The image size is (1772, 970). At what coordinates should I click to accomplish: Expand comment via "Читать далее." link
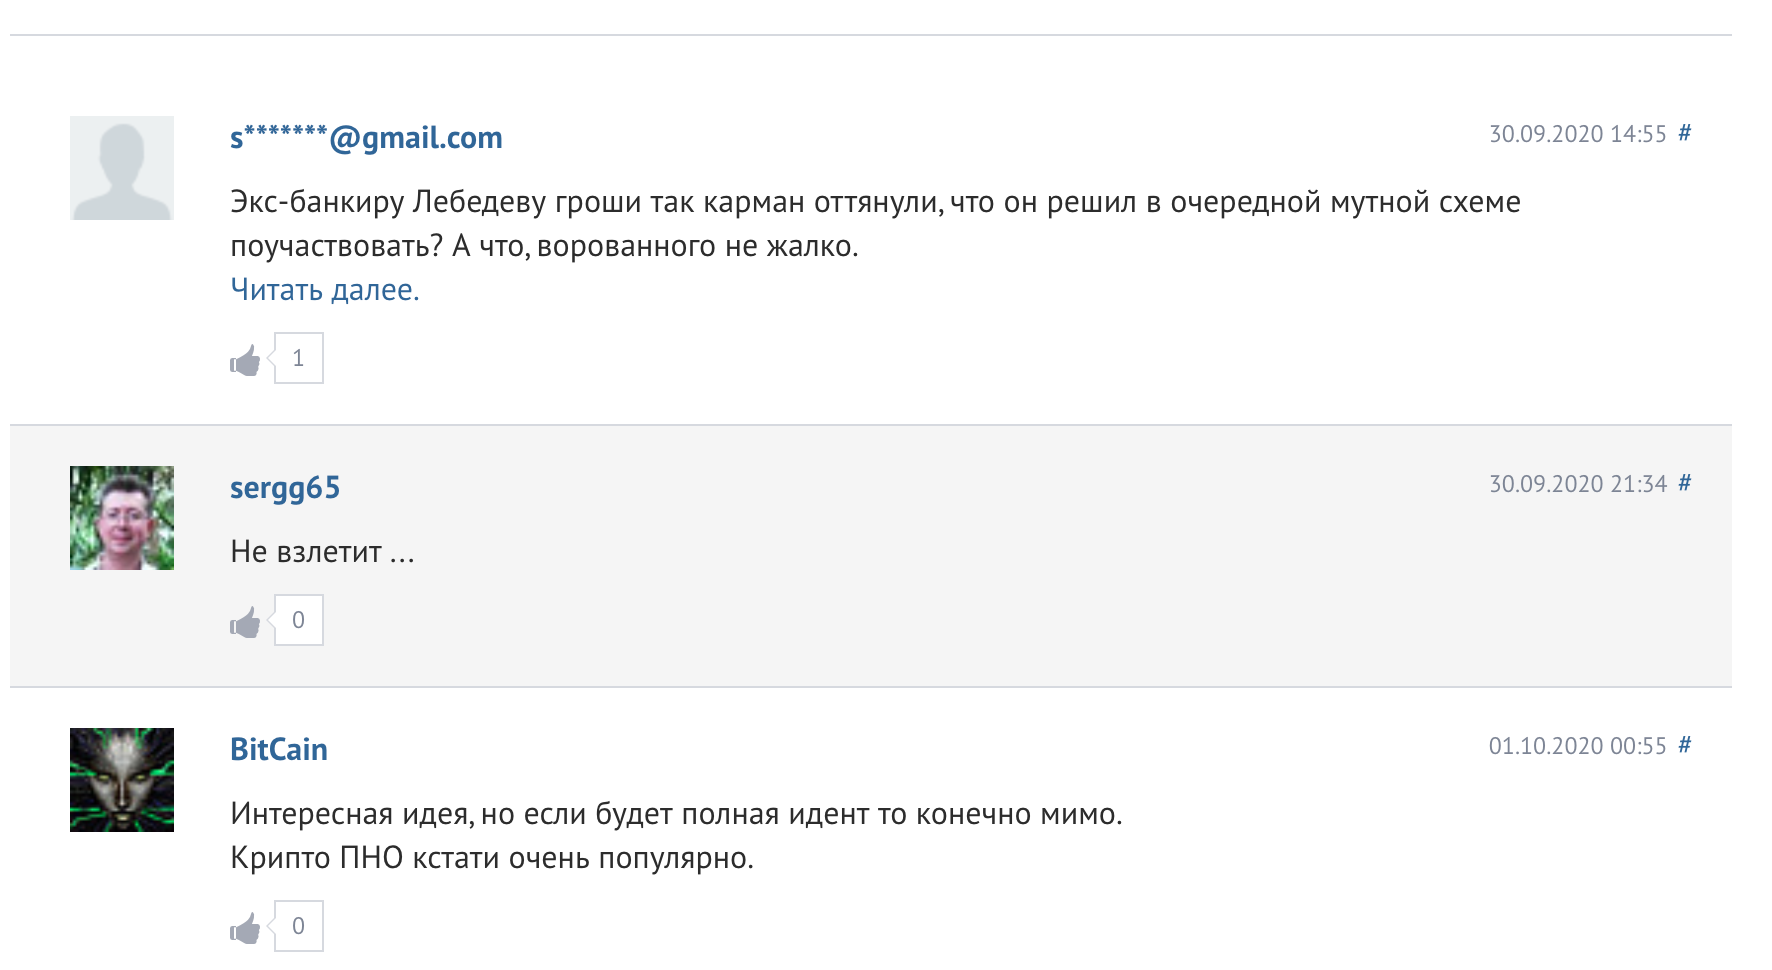[x=324, y=290]
